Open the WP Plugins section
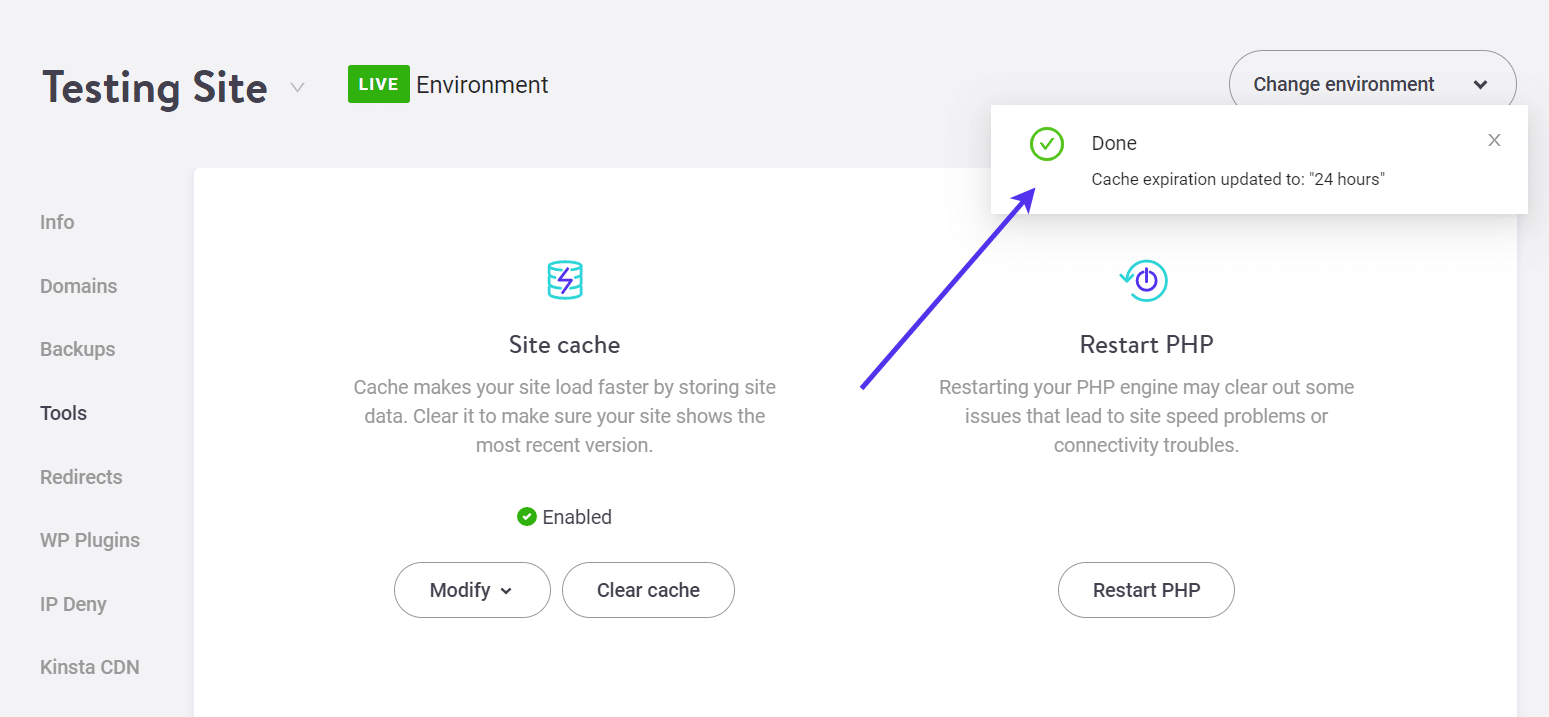 click(90, 540)
